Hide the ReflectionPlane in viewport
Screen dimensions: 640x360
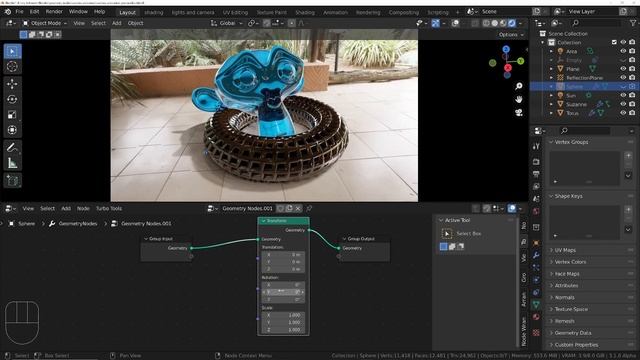[623, 78]
